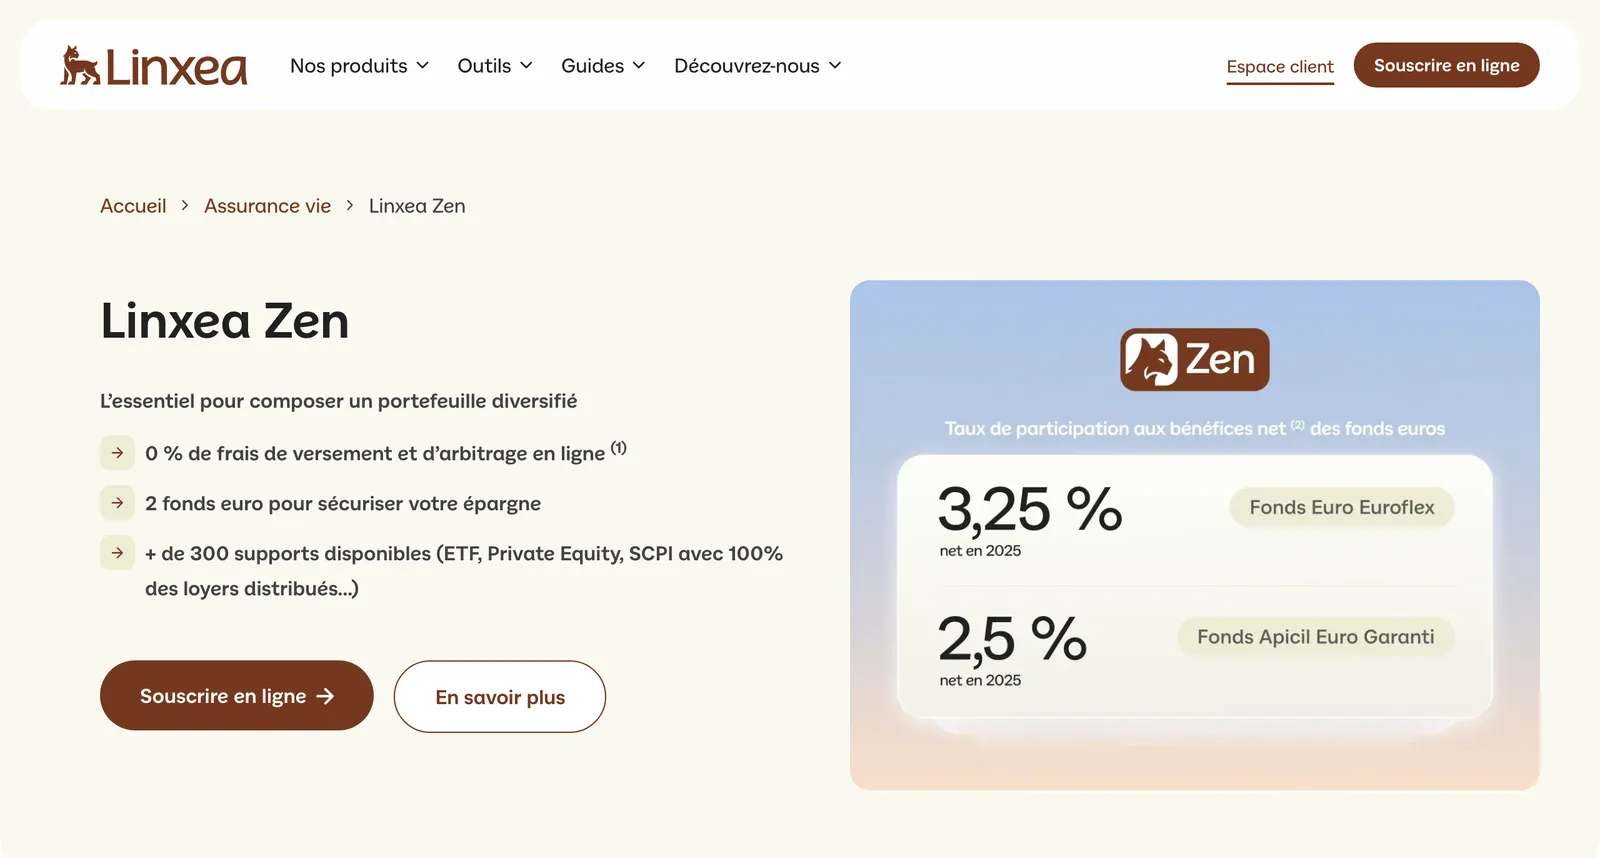Screen dimensions: 1600x858
Task: Click the arrow inside Souscrire en ligne button
Action: [325, 696]
